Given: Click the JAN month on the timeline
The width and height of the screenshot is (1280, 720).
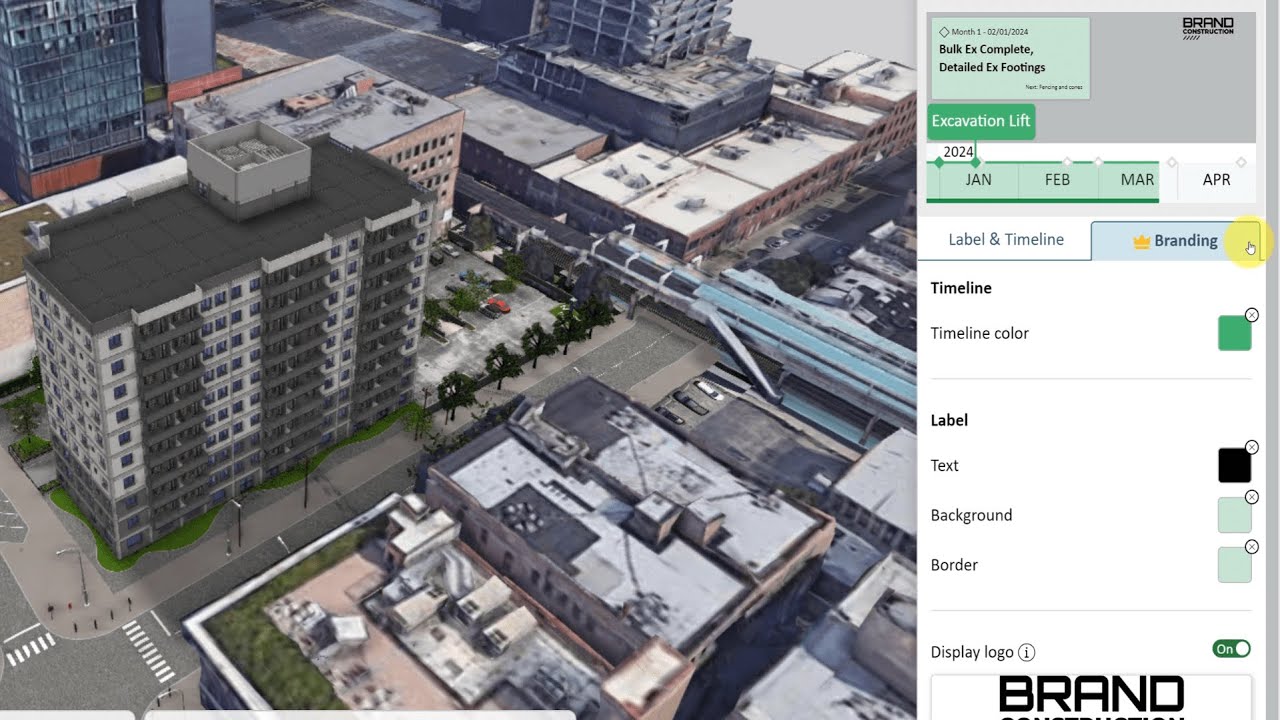Looking at the screenshot, I should (x=978, y=180).
